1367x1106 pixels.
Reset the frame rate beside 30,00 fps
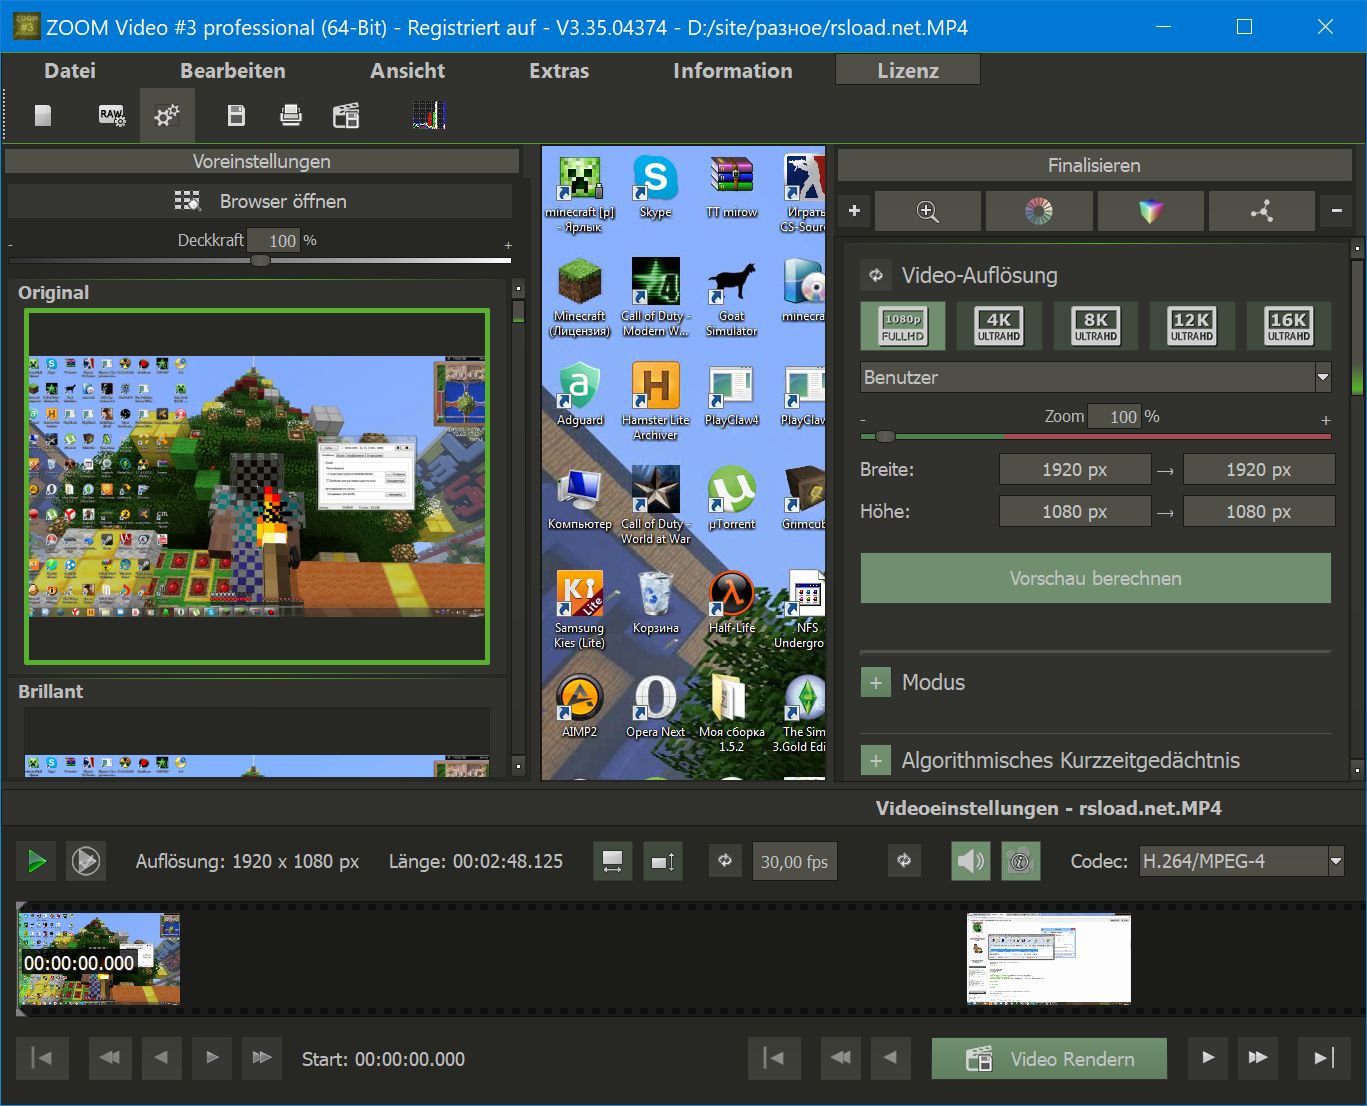(725, 861)
